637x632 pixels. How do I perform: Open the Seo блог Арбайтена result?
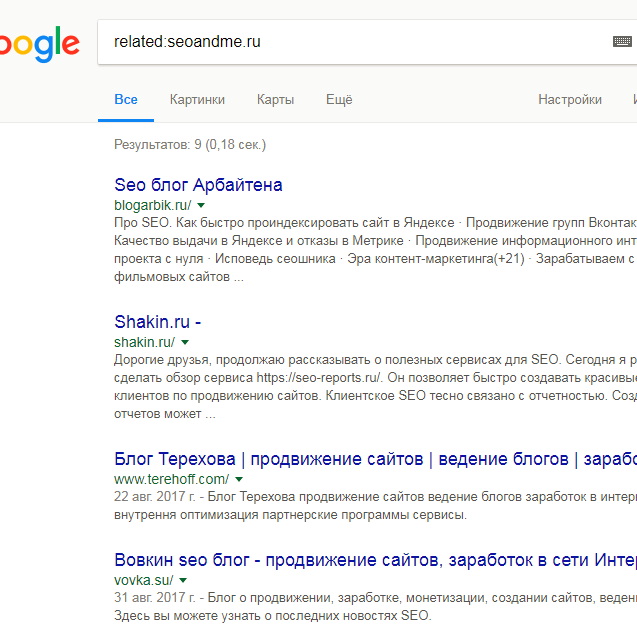[198, 185]
